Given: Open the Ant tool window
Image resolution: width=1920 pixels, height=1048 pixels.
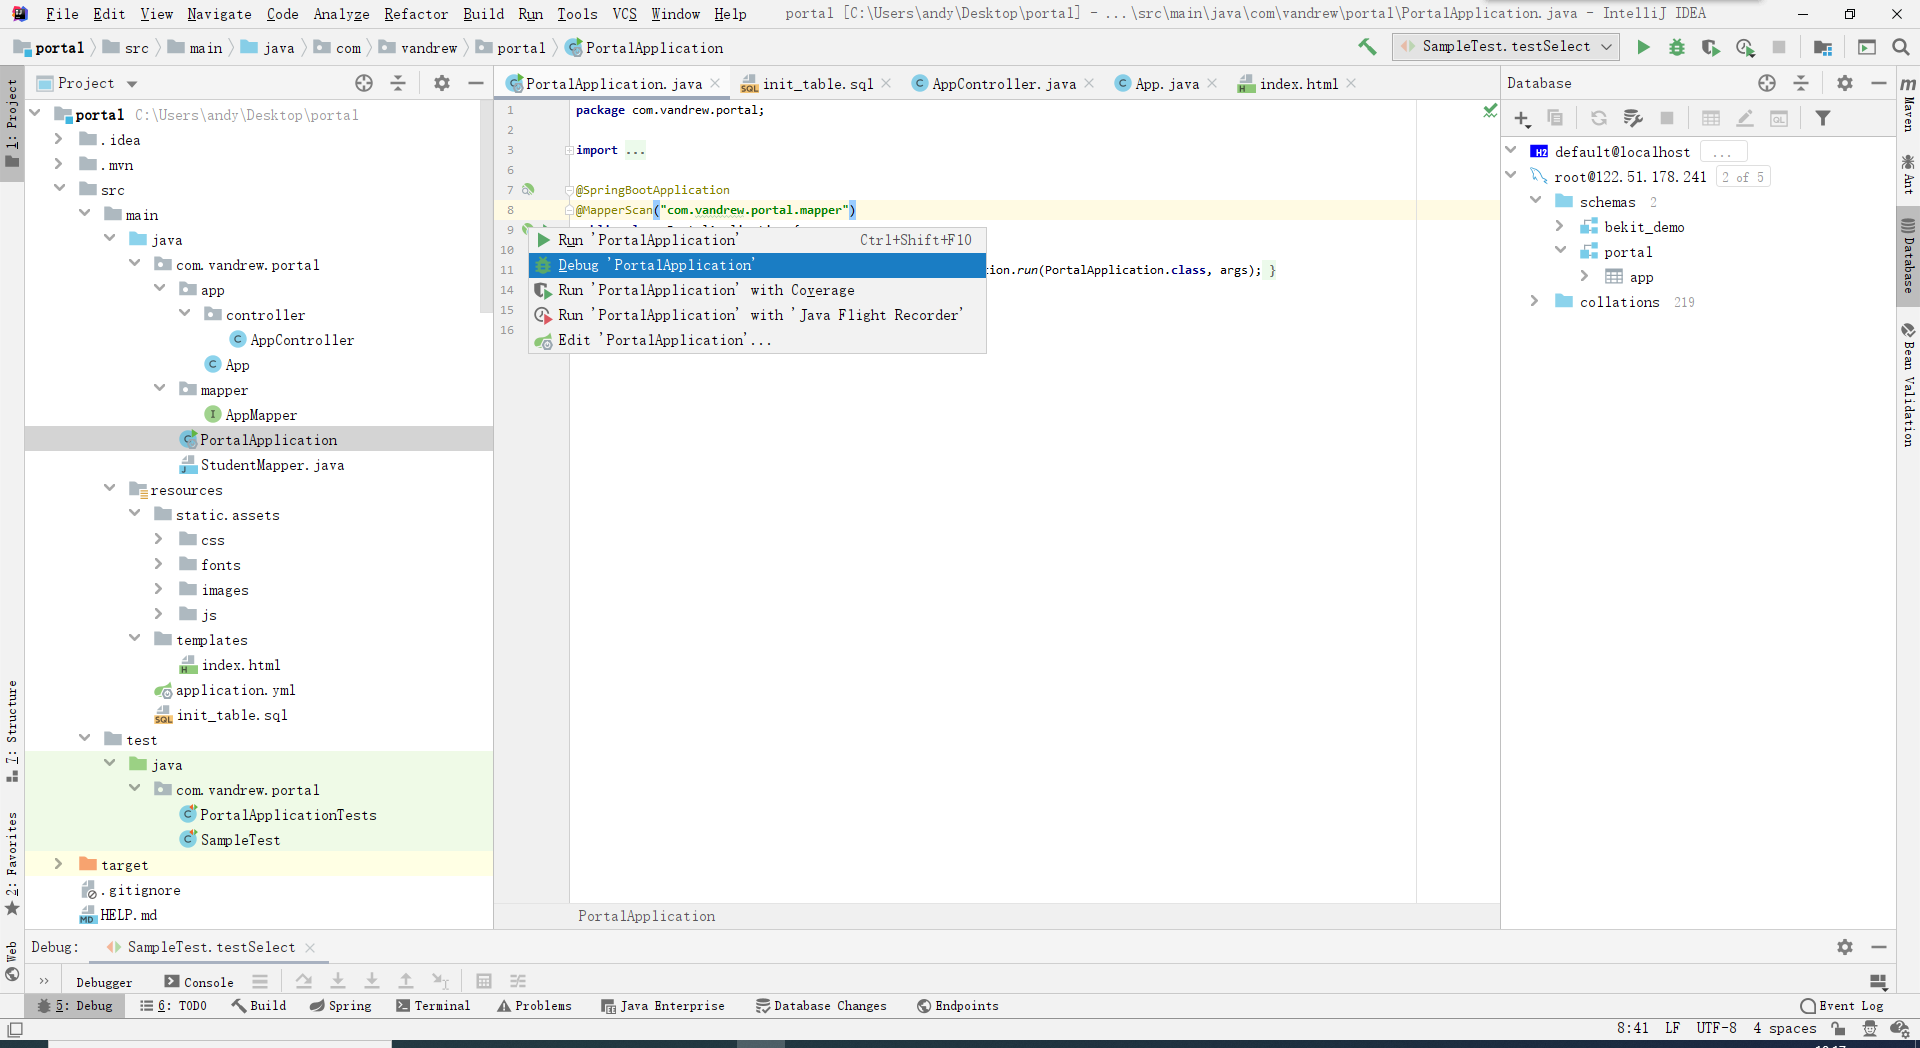Looking at the screenshot, I should point(1908,174).
